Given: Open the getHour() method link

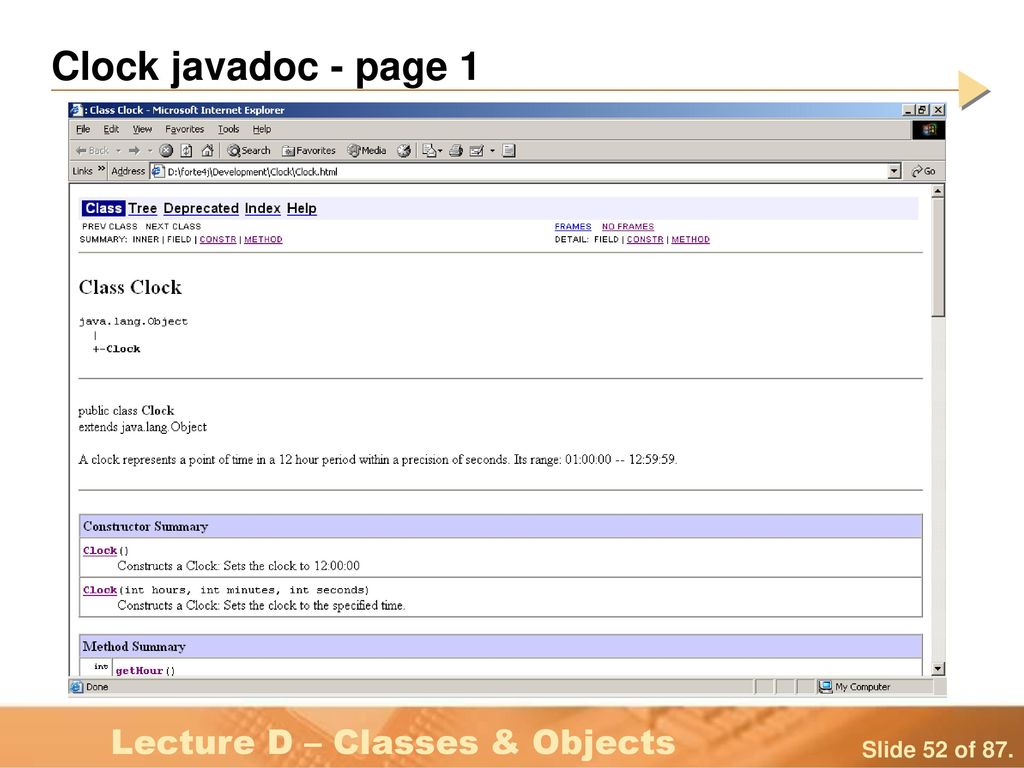Looking at the screenshot, I should tap(139, 671).
